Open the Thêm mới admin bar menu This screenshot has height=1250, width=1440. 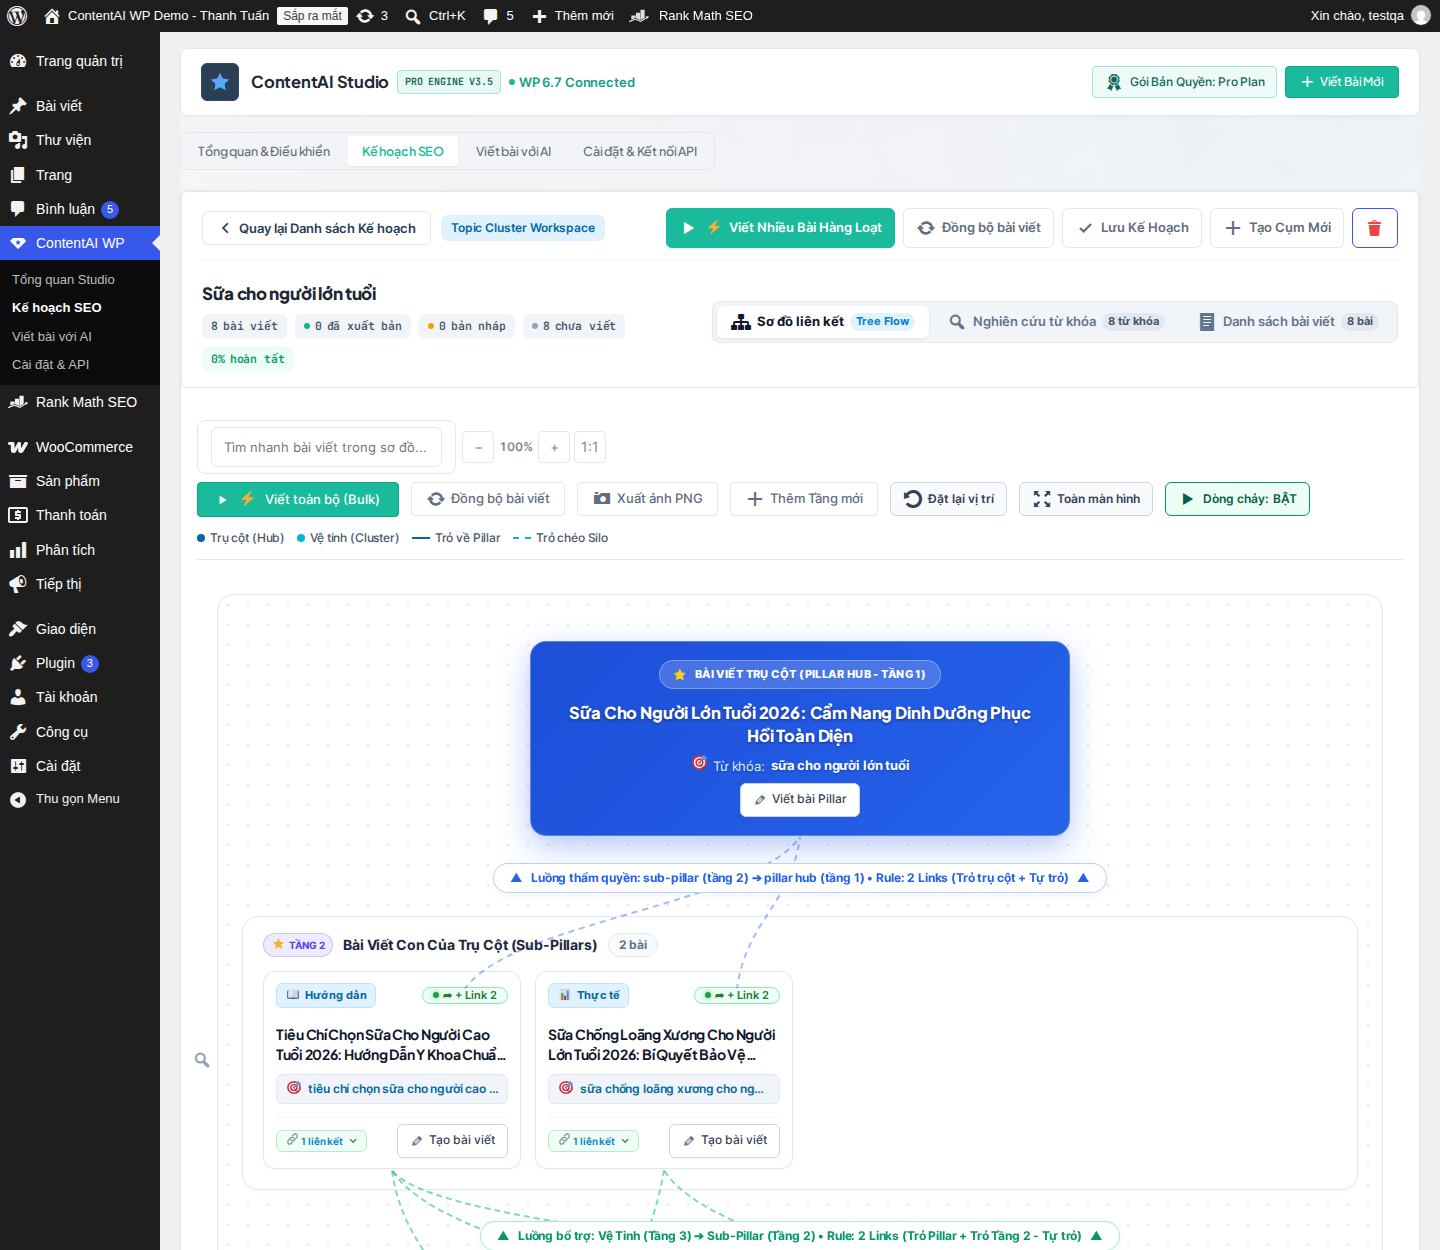pos(572,16)
